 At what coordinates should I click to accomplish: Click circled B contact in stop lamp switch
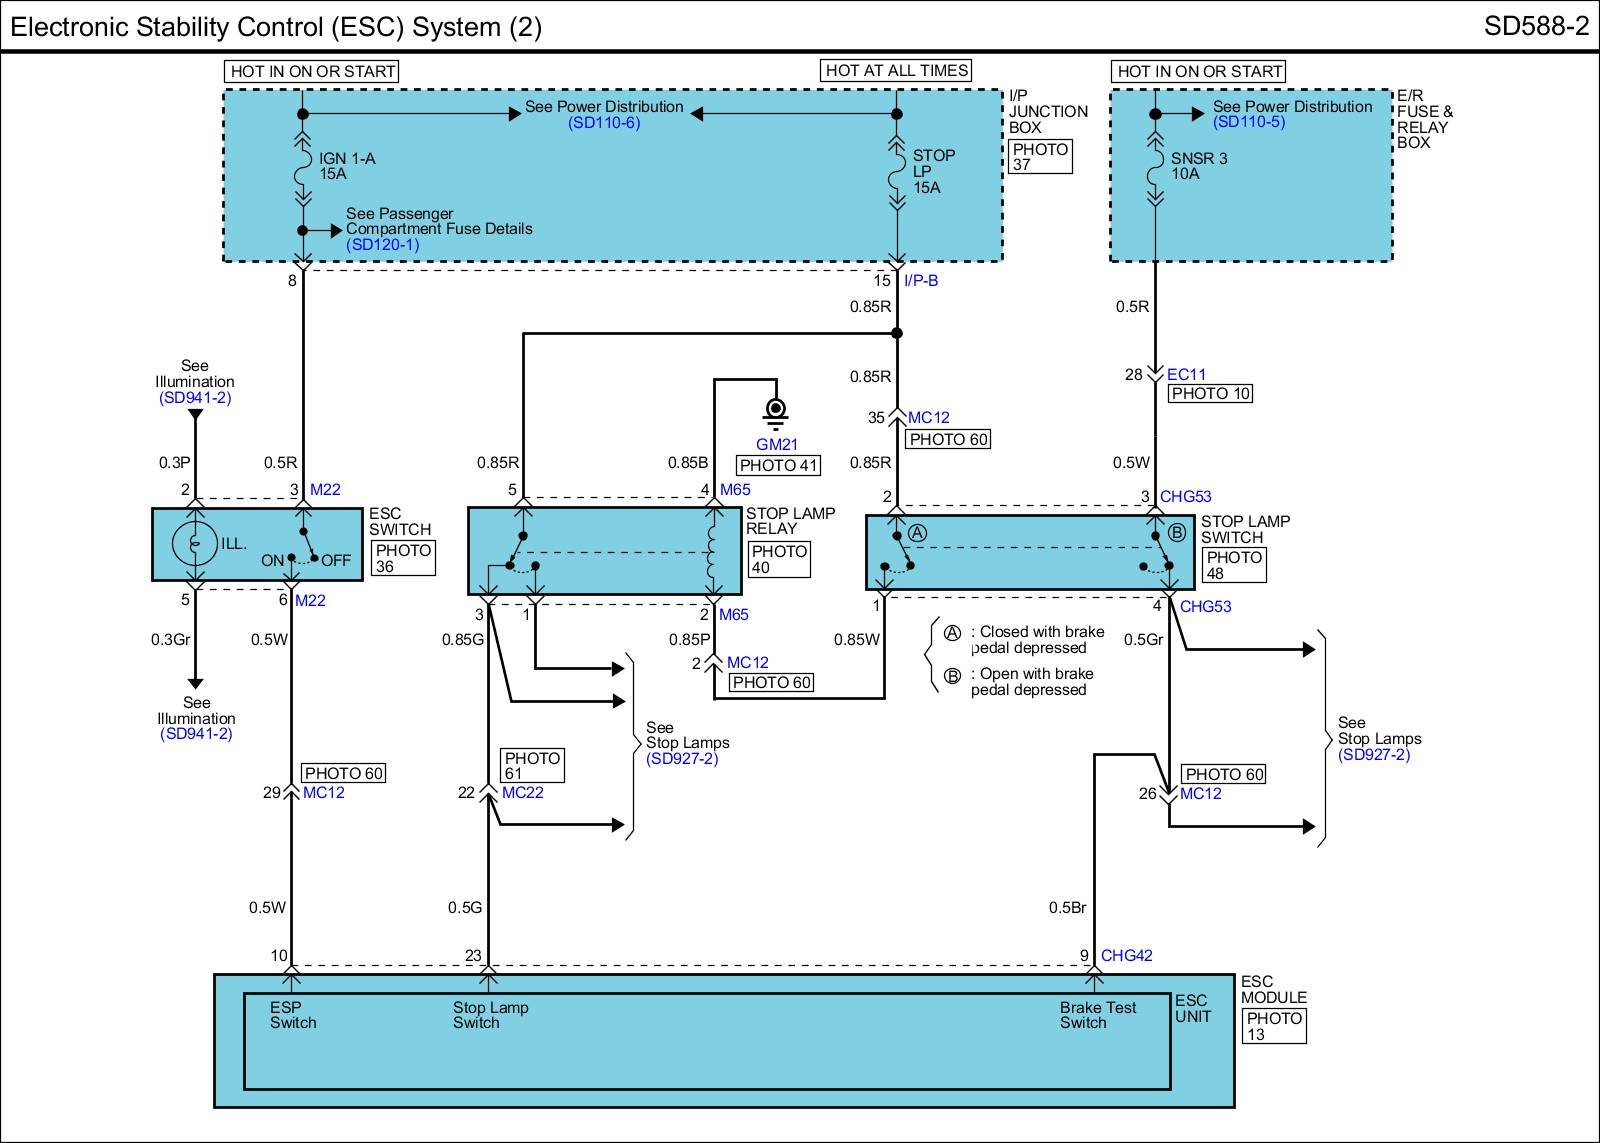coord(1177,533)
